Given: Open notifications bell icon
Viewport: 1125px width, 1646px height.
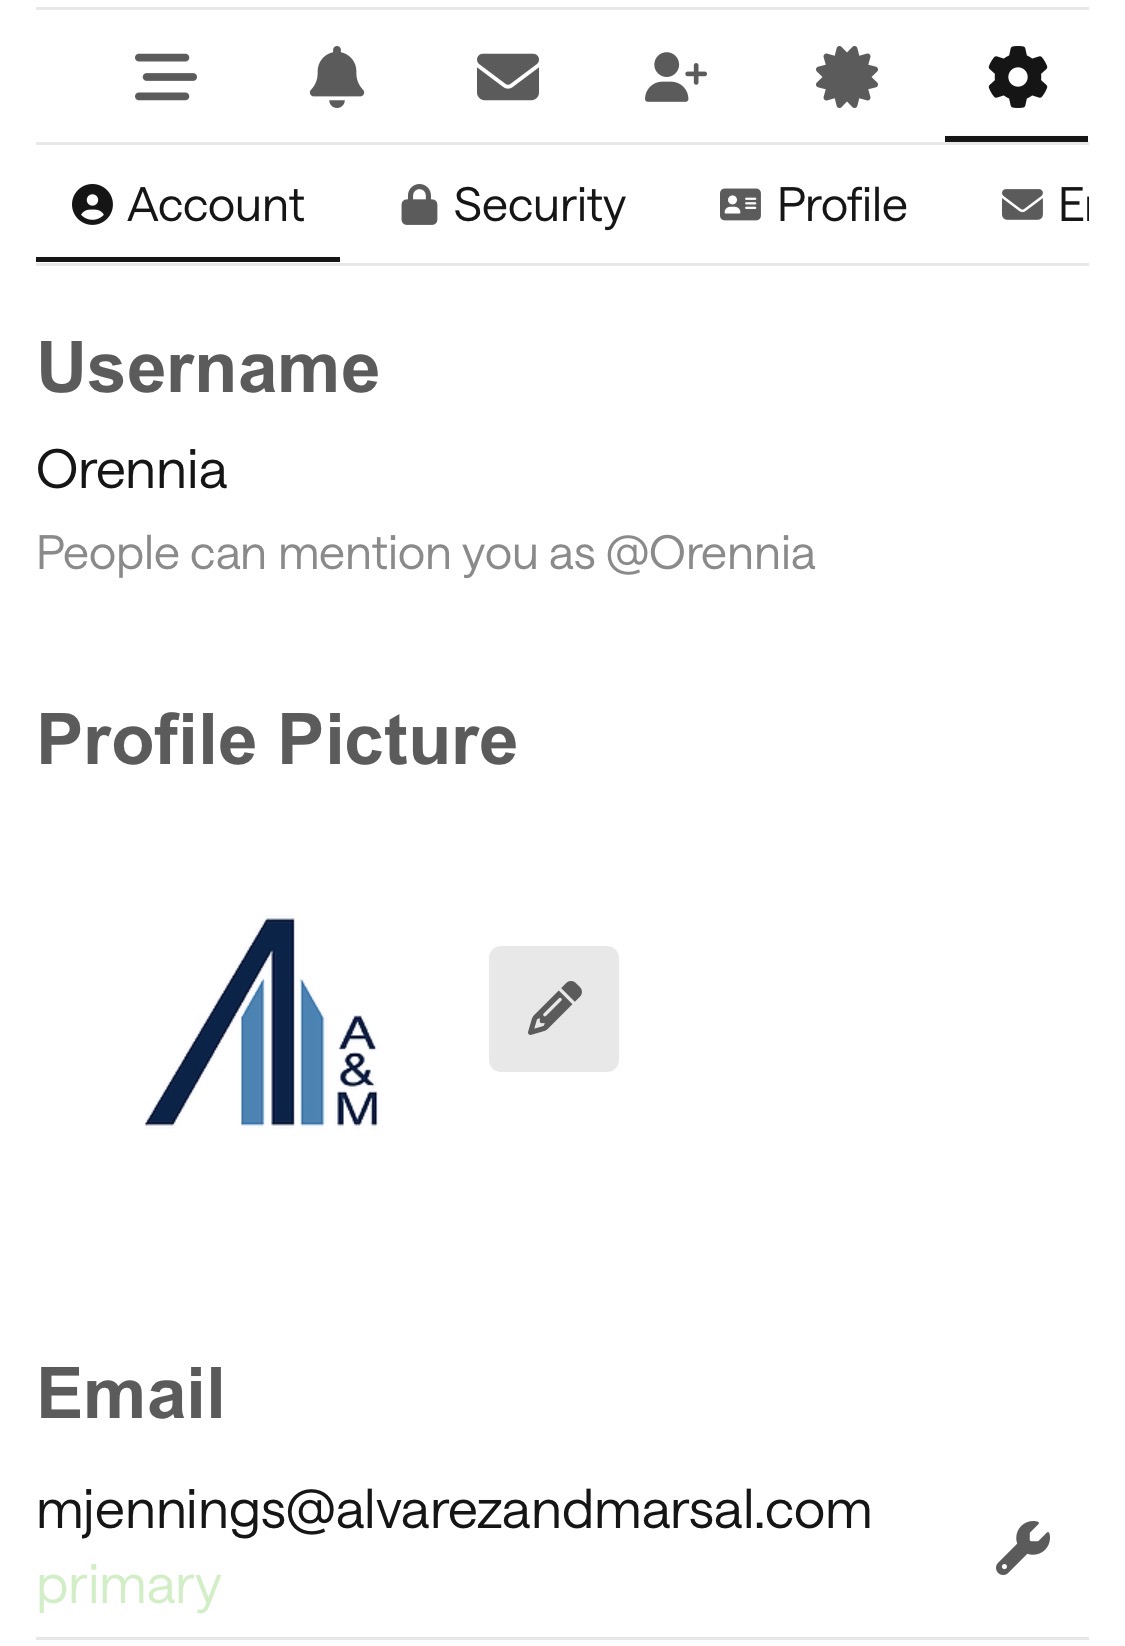Looking at the screenshot, I should 337,77.
